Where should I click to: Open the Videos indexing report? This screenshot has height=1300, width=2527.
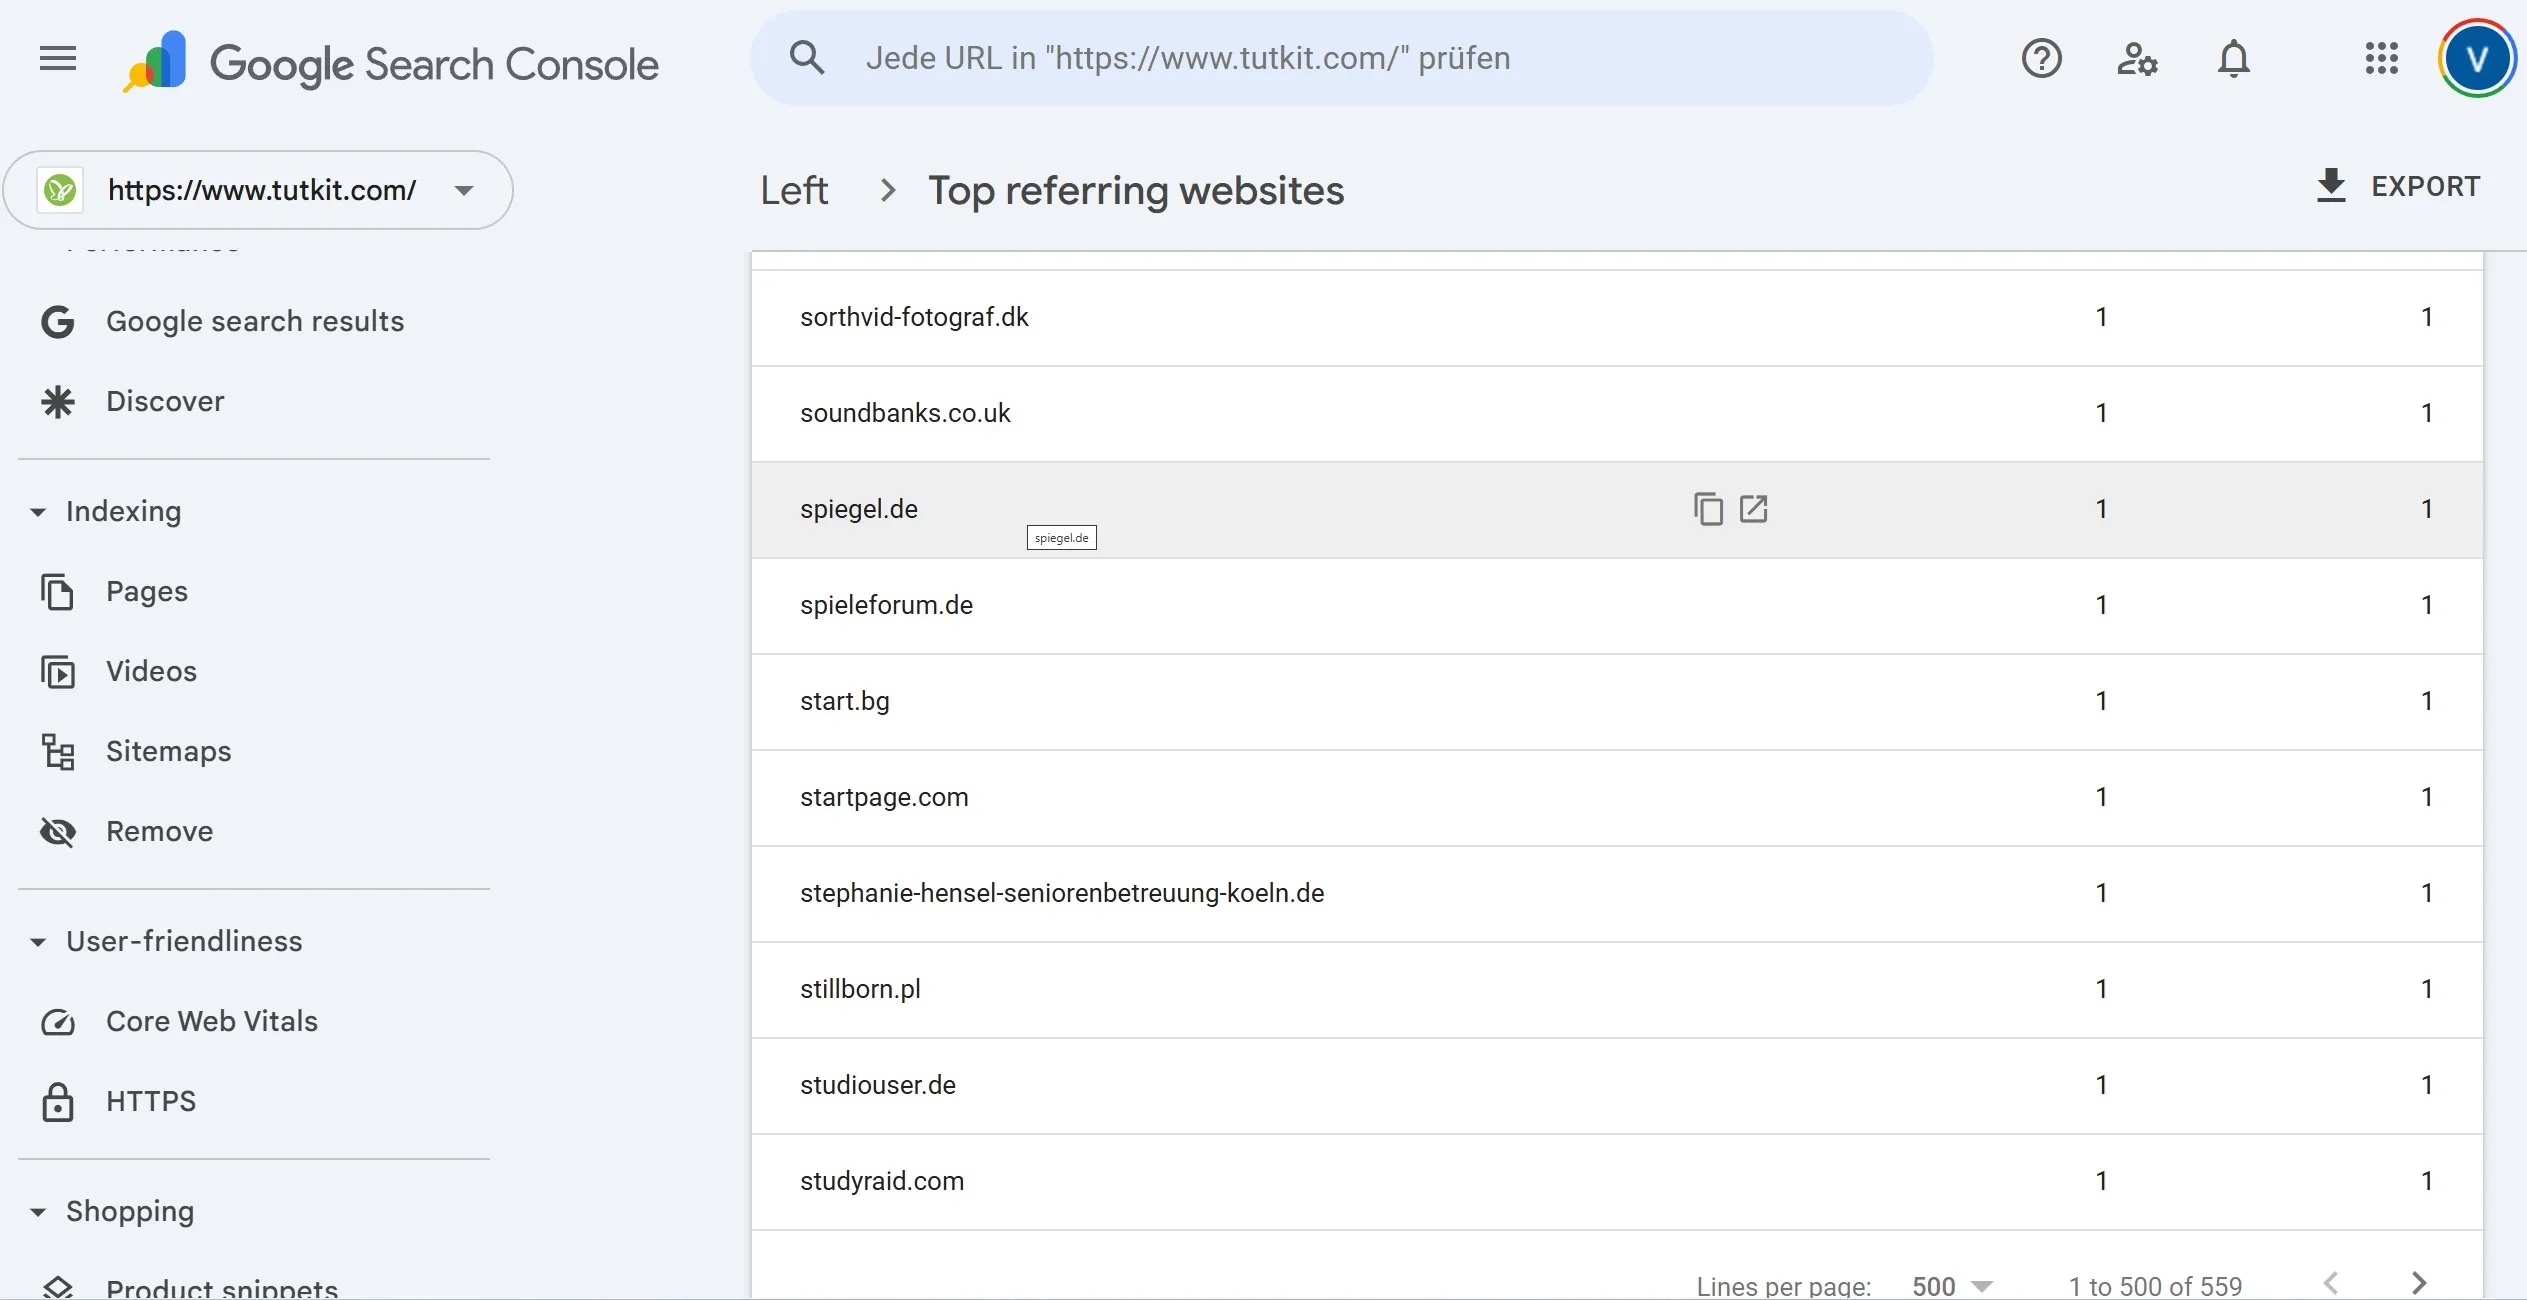tap(152, 671)
